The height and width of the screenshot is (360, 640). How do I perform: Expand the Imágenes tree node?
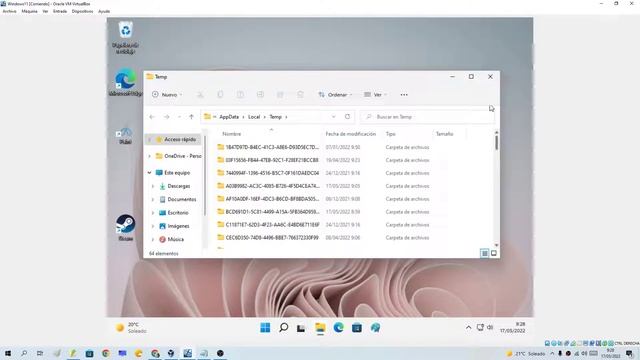click(153, 226)
